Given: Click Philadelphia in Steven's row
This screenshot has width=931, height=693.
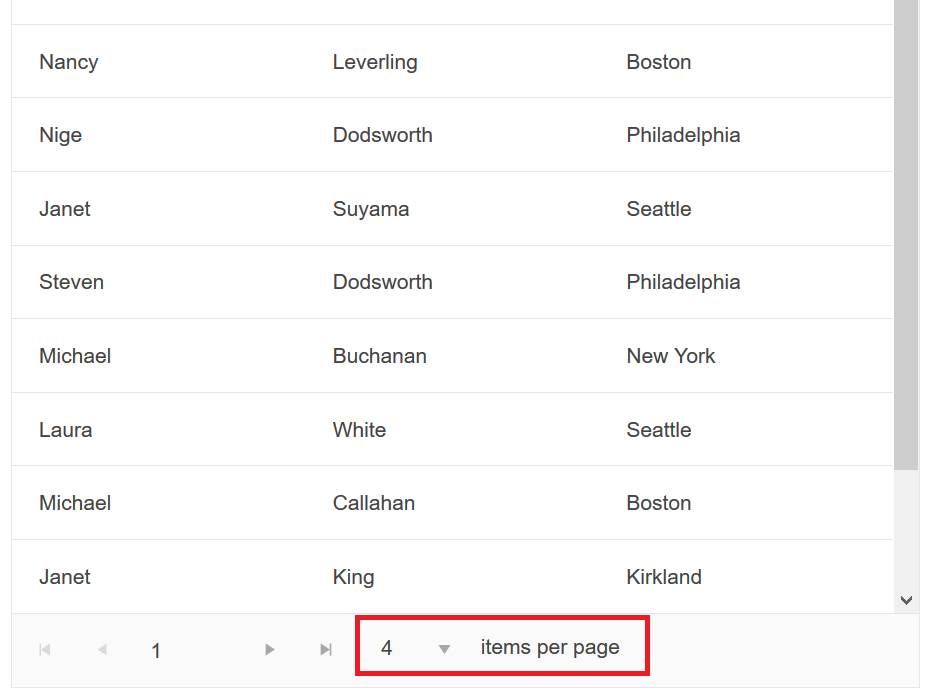Looking at the screenshot, I should click(x=683, y=283).
